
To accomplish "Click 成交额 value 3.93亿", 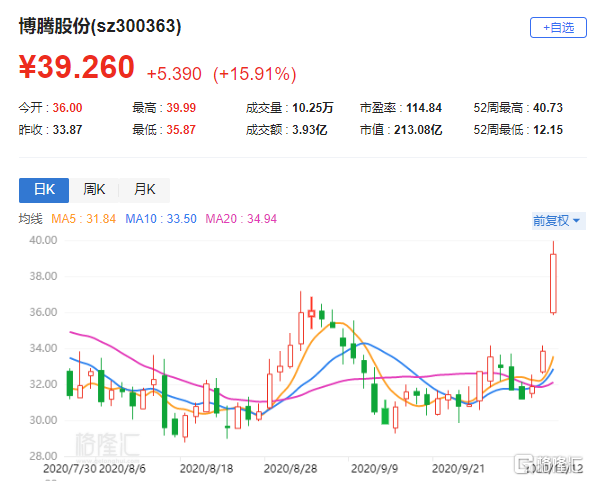I will click(x=310, y=130).
